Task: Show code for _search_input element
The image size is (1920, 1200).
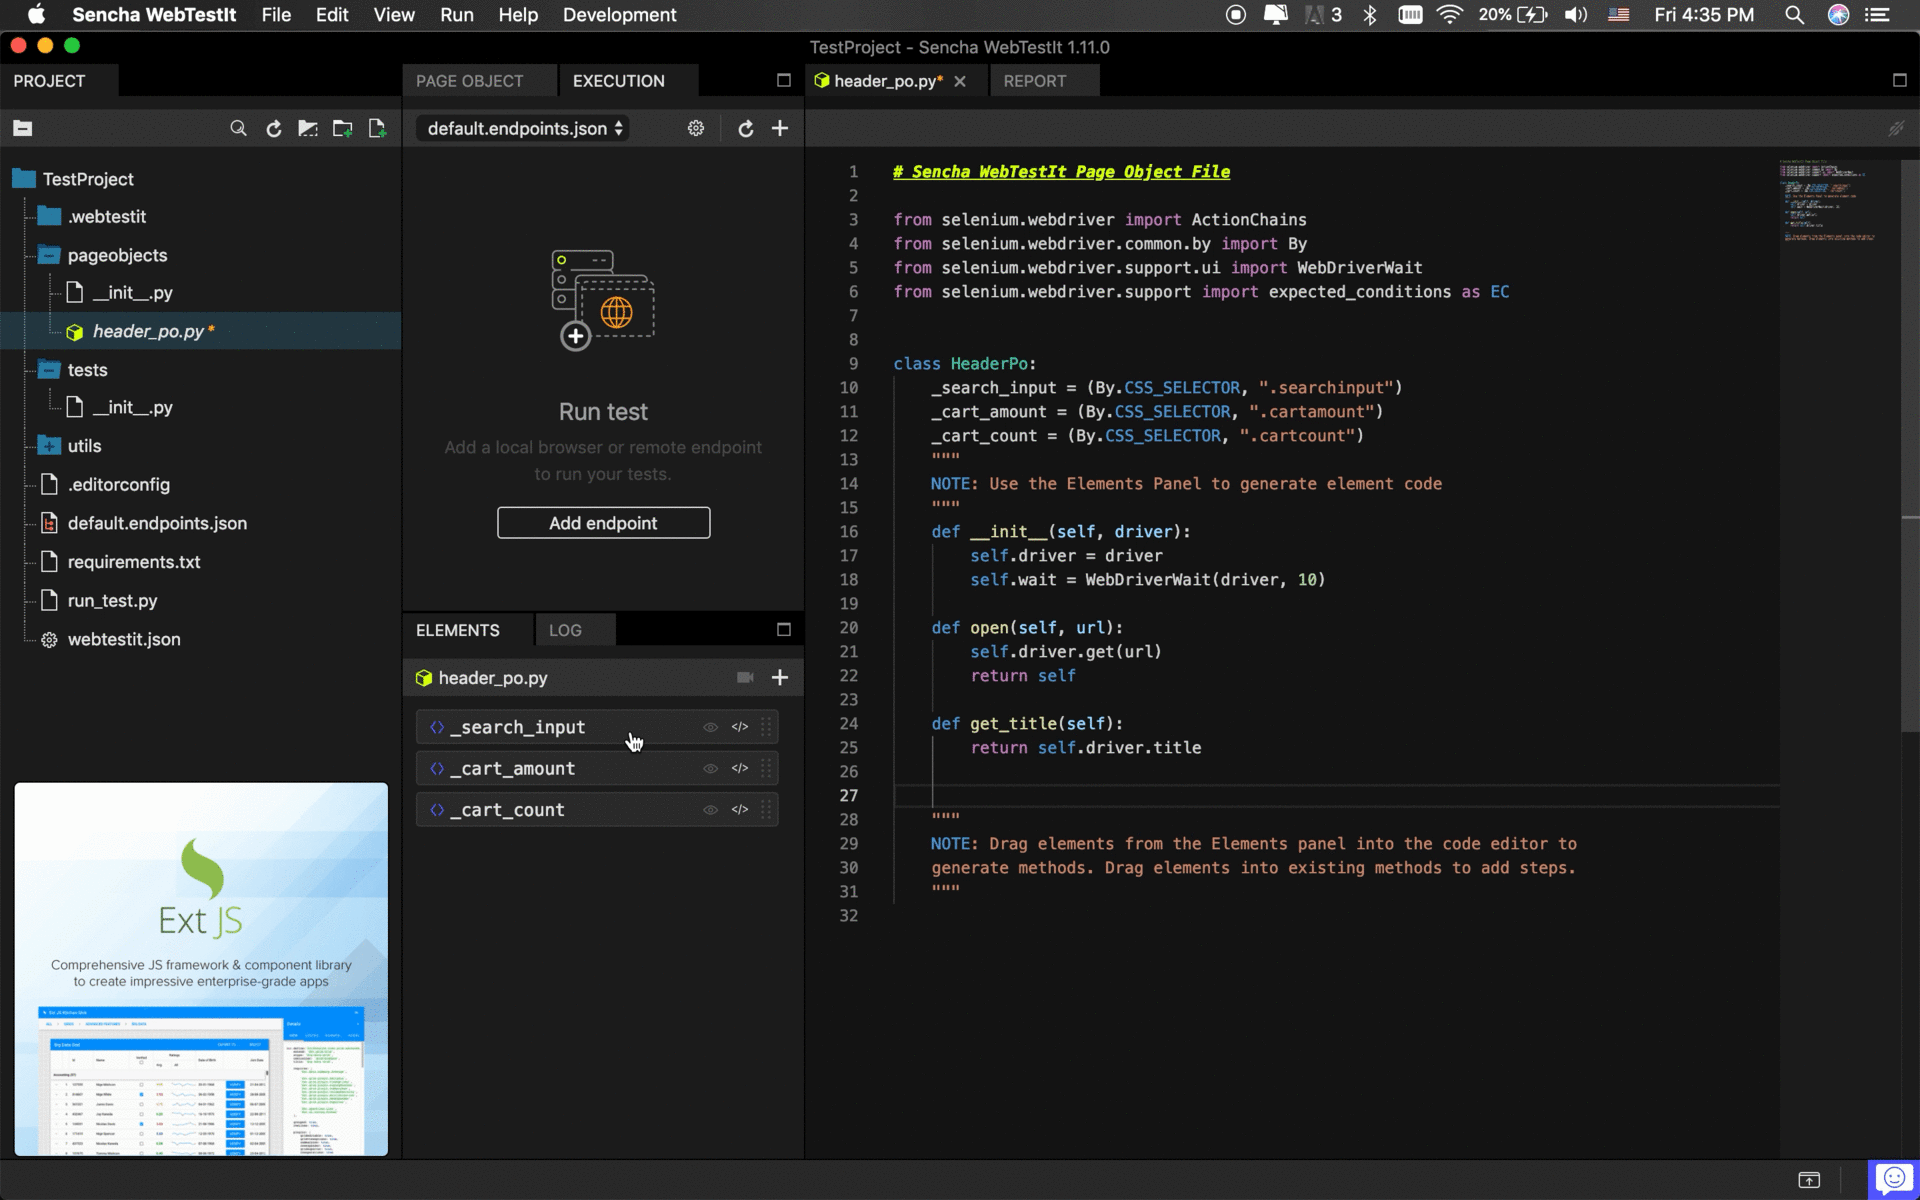Action: pos(740,727)
